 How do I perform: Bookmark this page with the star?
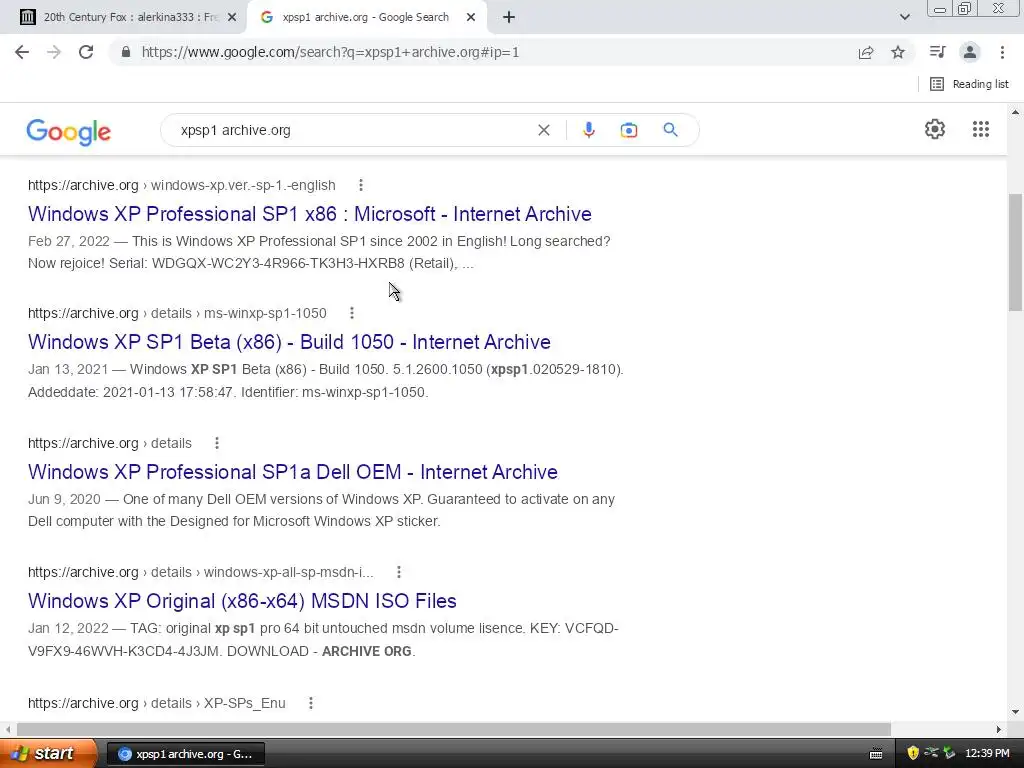tap(898, 52)
